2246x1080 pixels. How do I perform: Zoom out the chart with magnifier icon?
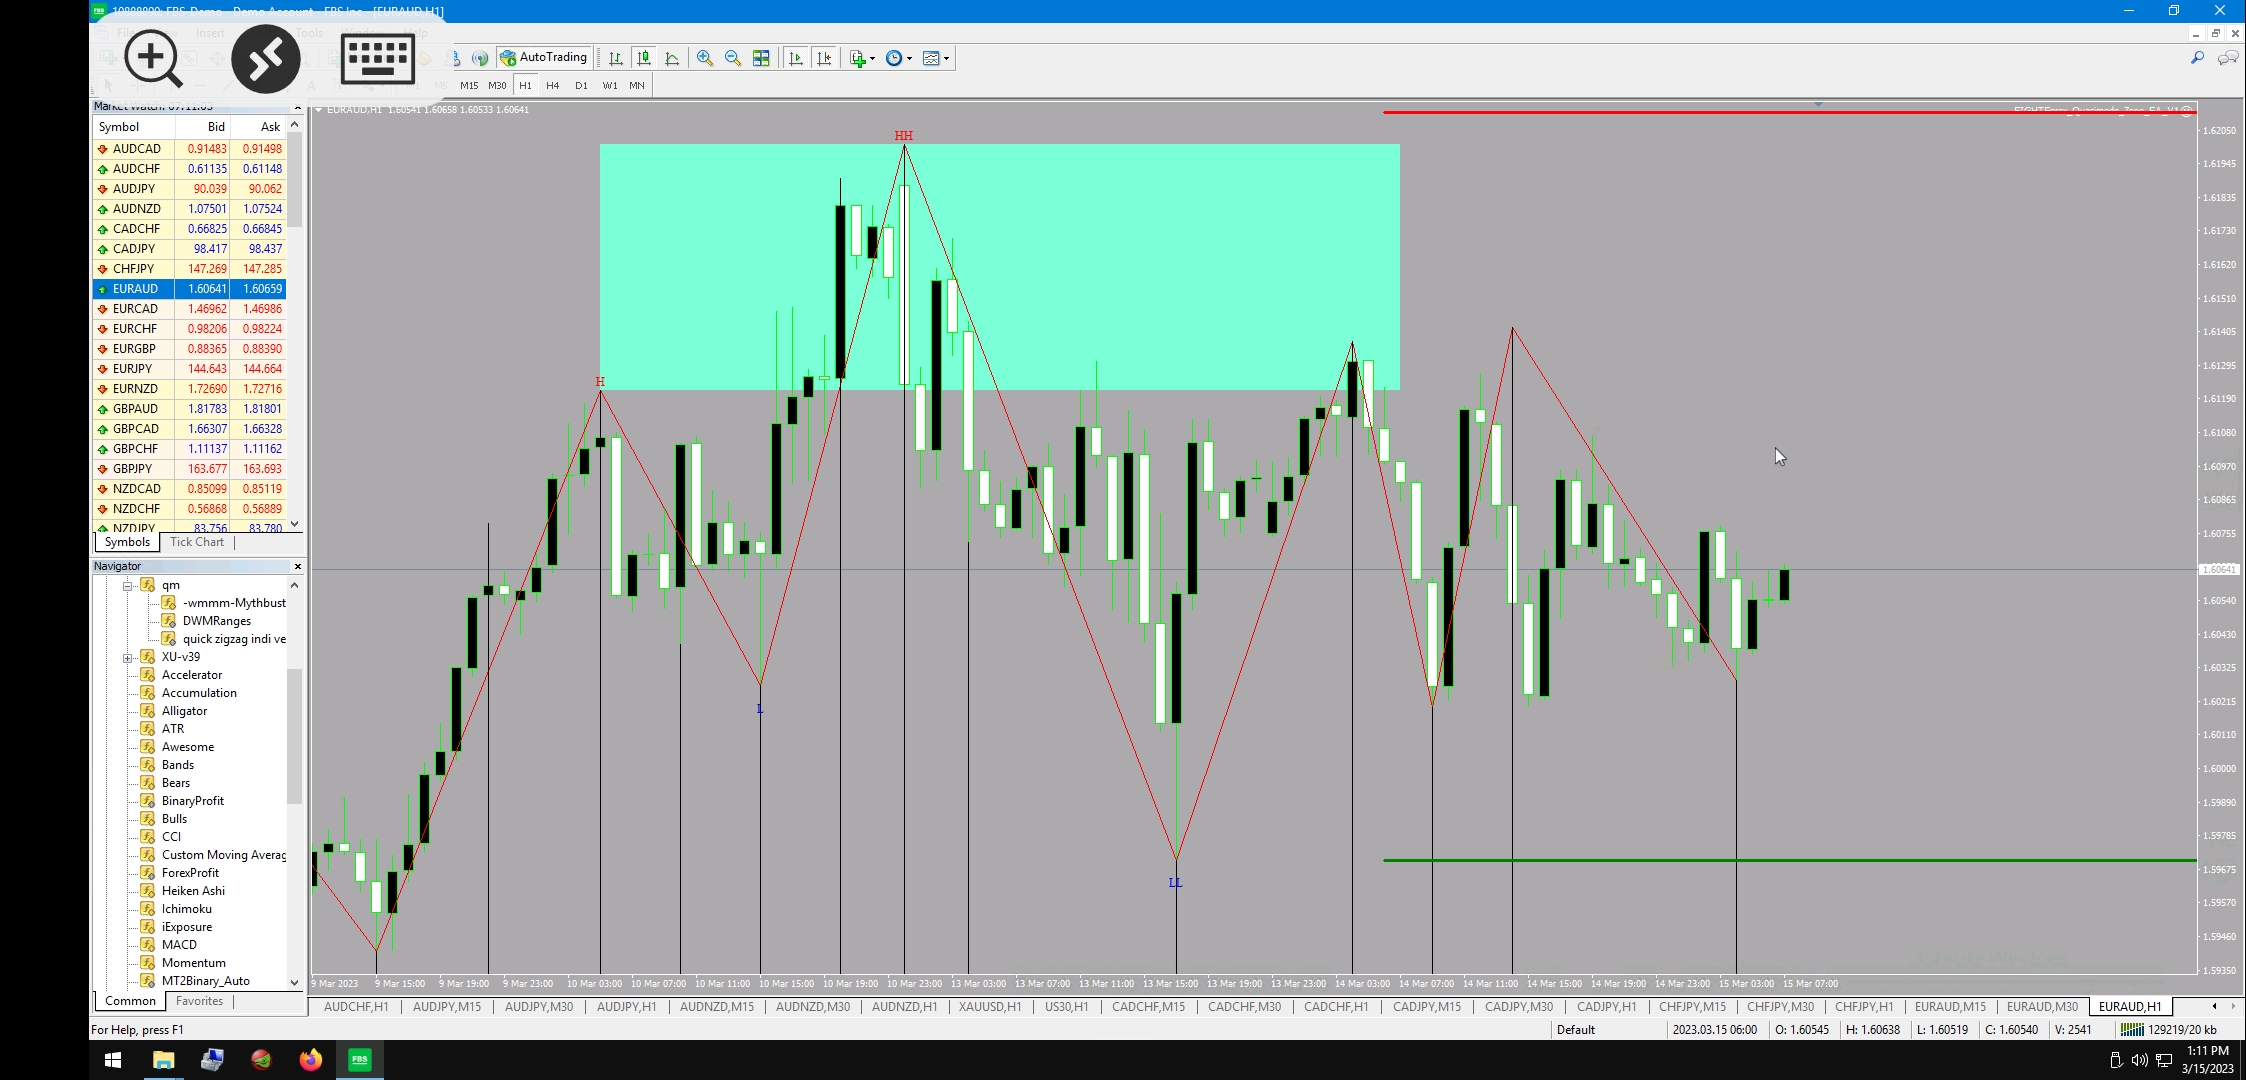(733, 58)
